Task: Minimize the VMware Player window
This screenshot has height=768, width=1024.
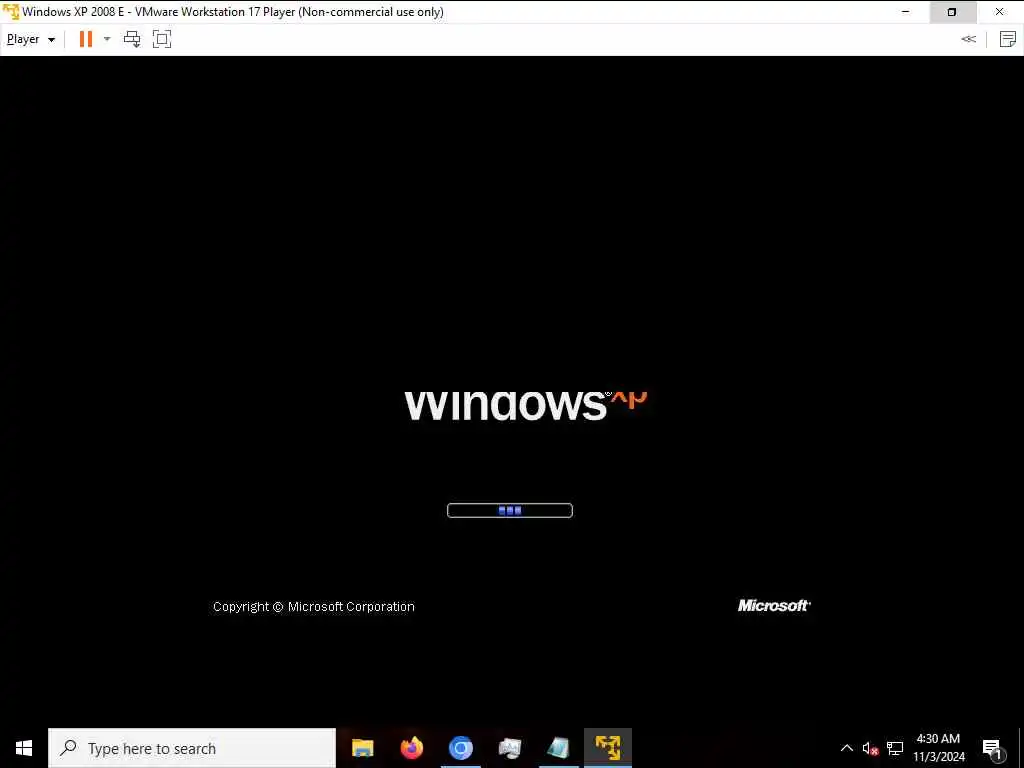Action: tap(905, 12)
